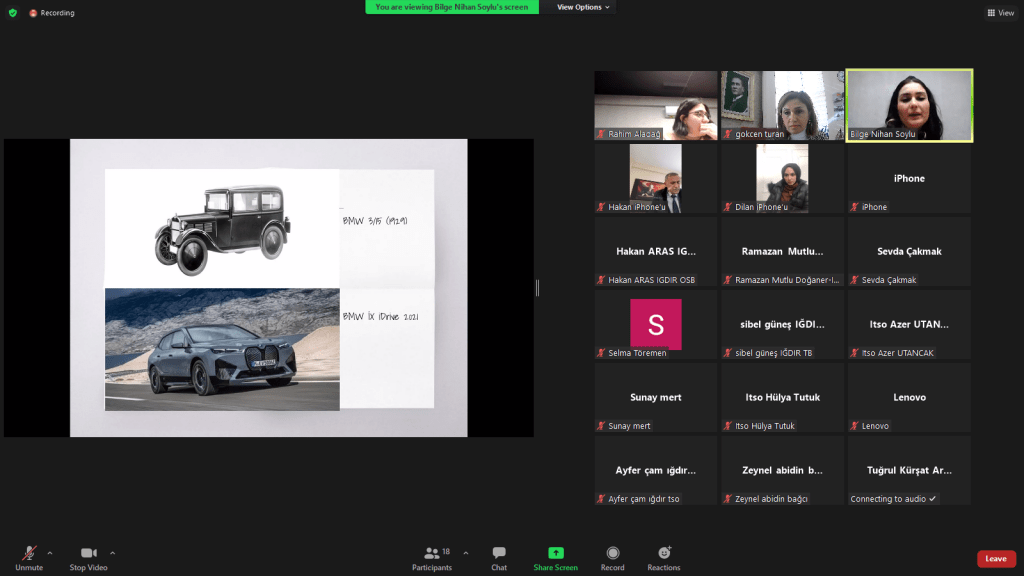Expand video options arrow beside Stop Video

pos(112,552)
